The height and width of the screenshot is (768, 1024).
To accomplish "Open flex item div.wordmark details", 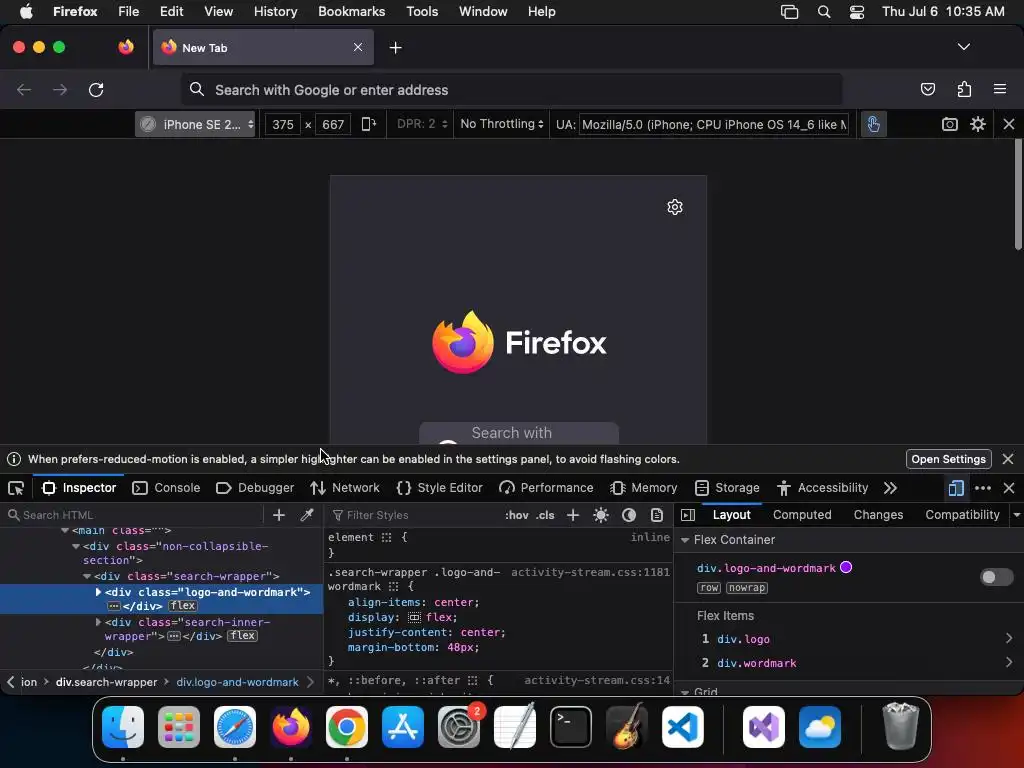I will tap(1008, 662).
